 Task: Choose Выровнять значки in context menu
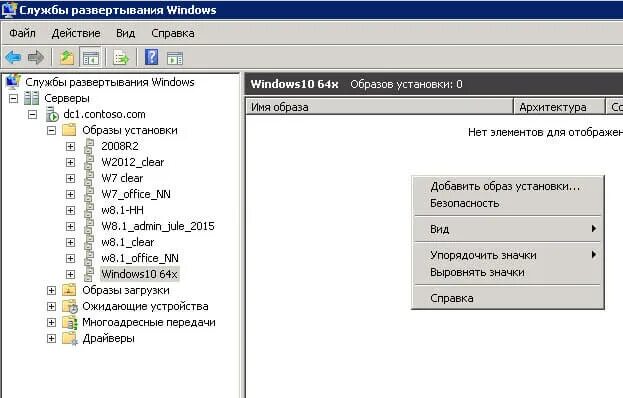pyautogui.click(x=507, y=272)
